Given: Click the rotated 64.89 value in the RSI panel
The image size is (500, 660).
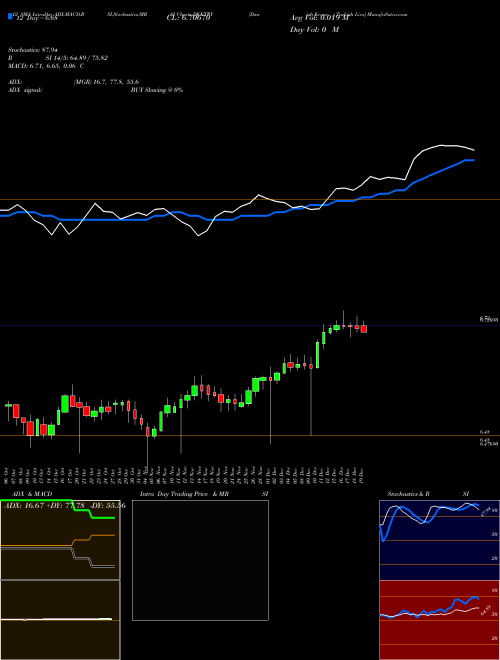Looking at the screenshot, I should point(486,610).
